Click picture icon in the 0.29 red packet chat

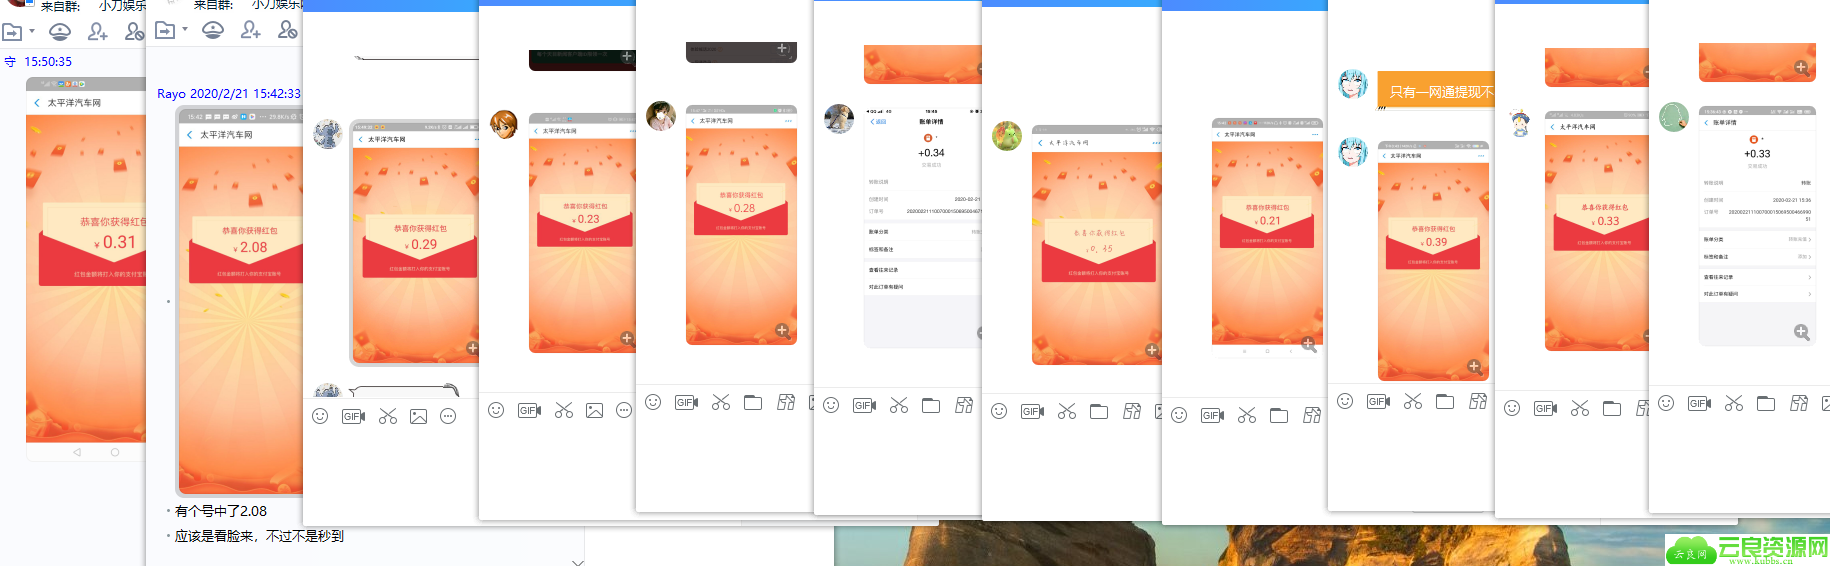point(418,416)
